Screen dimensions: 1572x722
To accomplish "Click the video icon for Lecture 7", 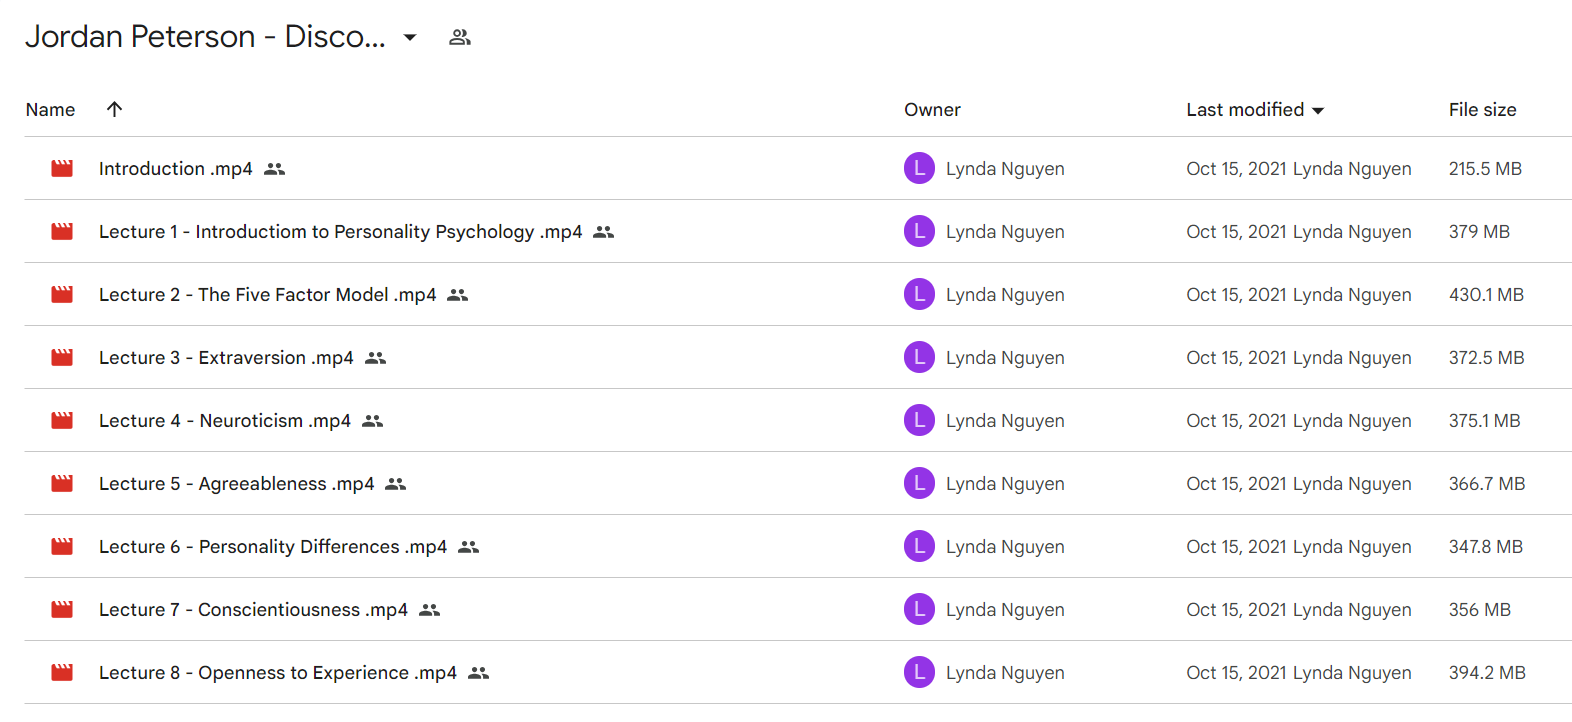I will point(62,609).
